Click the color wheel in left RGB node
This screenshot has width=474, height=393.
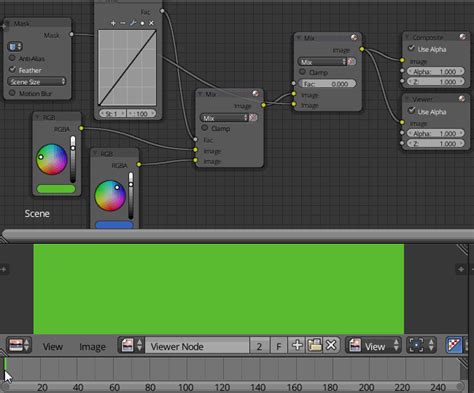pos(52,159)
